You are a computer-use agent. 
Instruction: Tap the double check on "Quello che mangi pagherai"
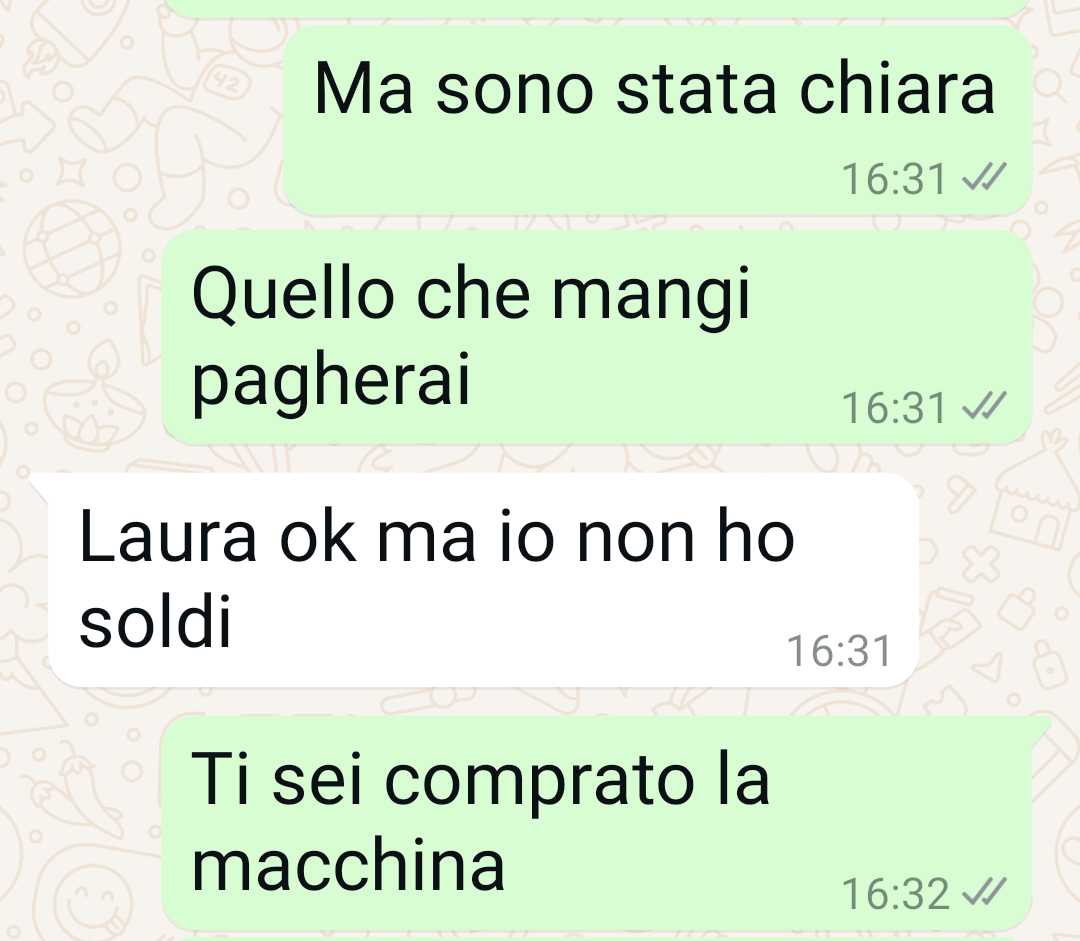click(984, 406)
